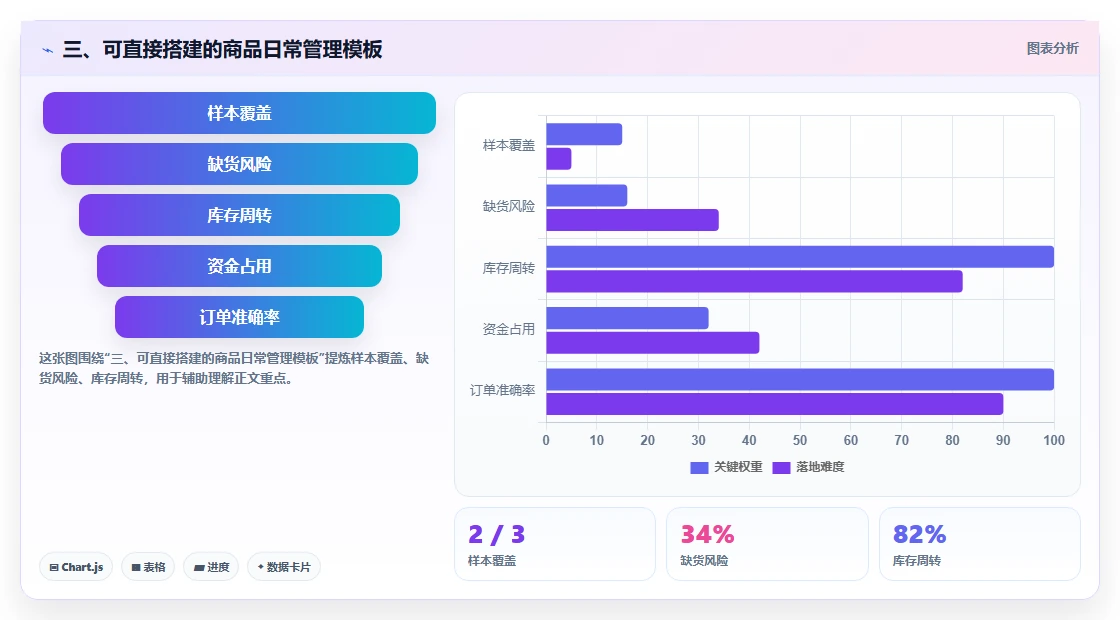This screenshot has height=620, width=1120.
Task: Click 库存周转 落地难度 bar in chart
Action: [x=754, y=281]
